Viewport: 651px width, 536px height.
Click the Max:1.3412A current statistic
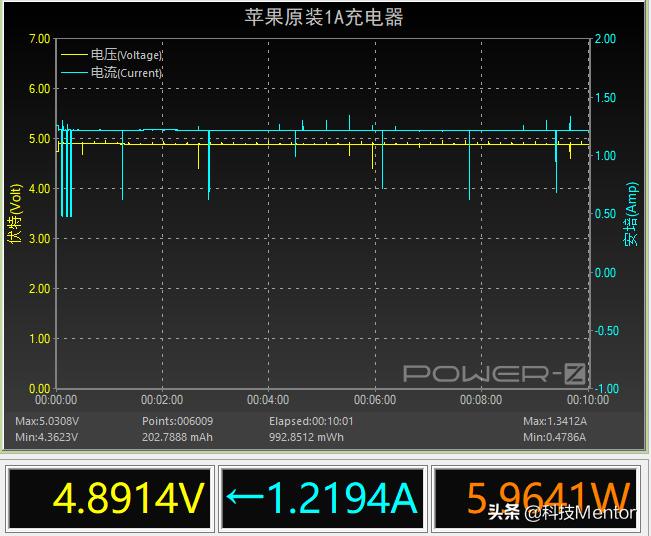pyautogui.click(x=555, y=421)
